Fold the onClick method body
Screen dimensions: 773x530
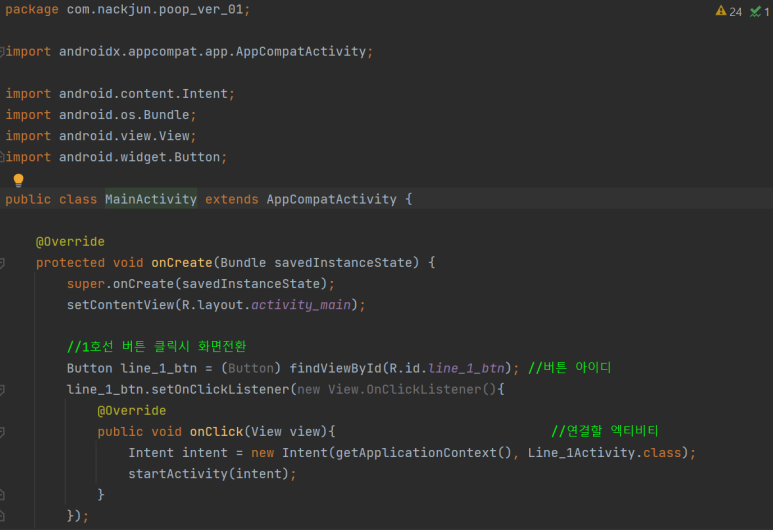[x=2, y=432]
